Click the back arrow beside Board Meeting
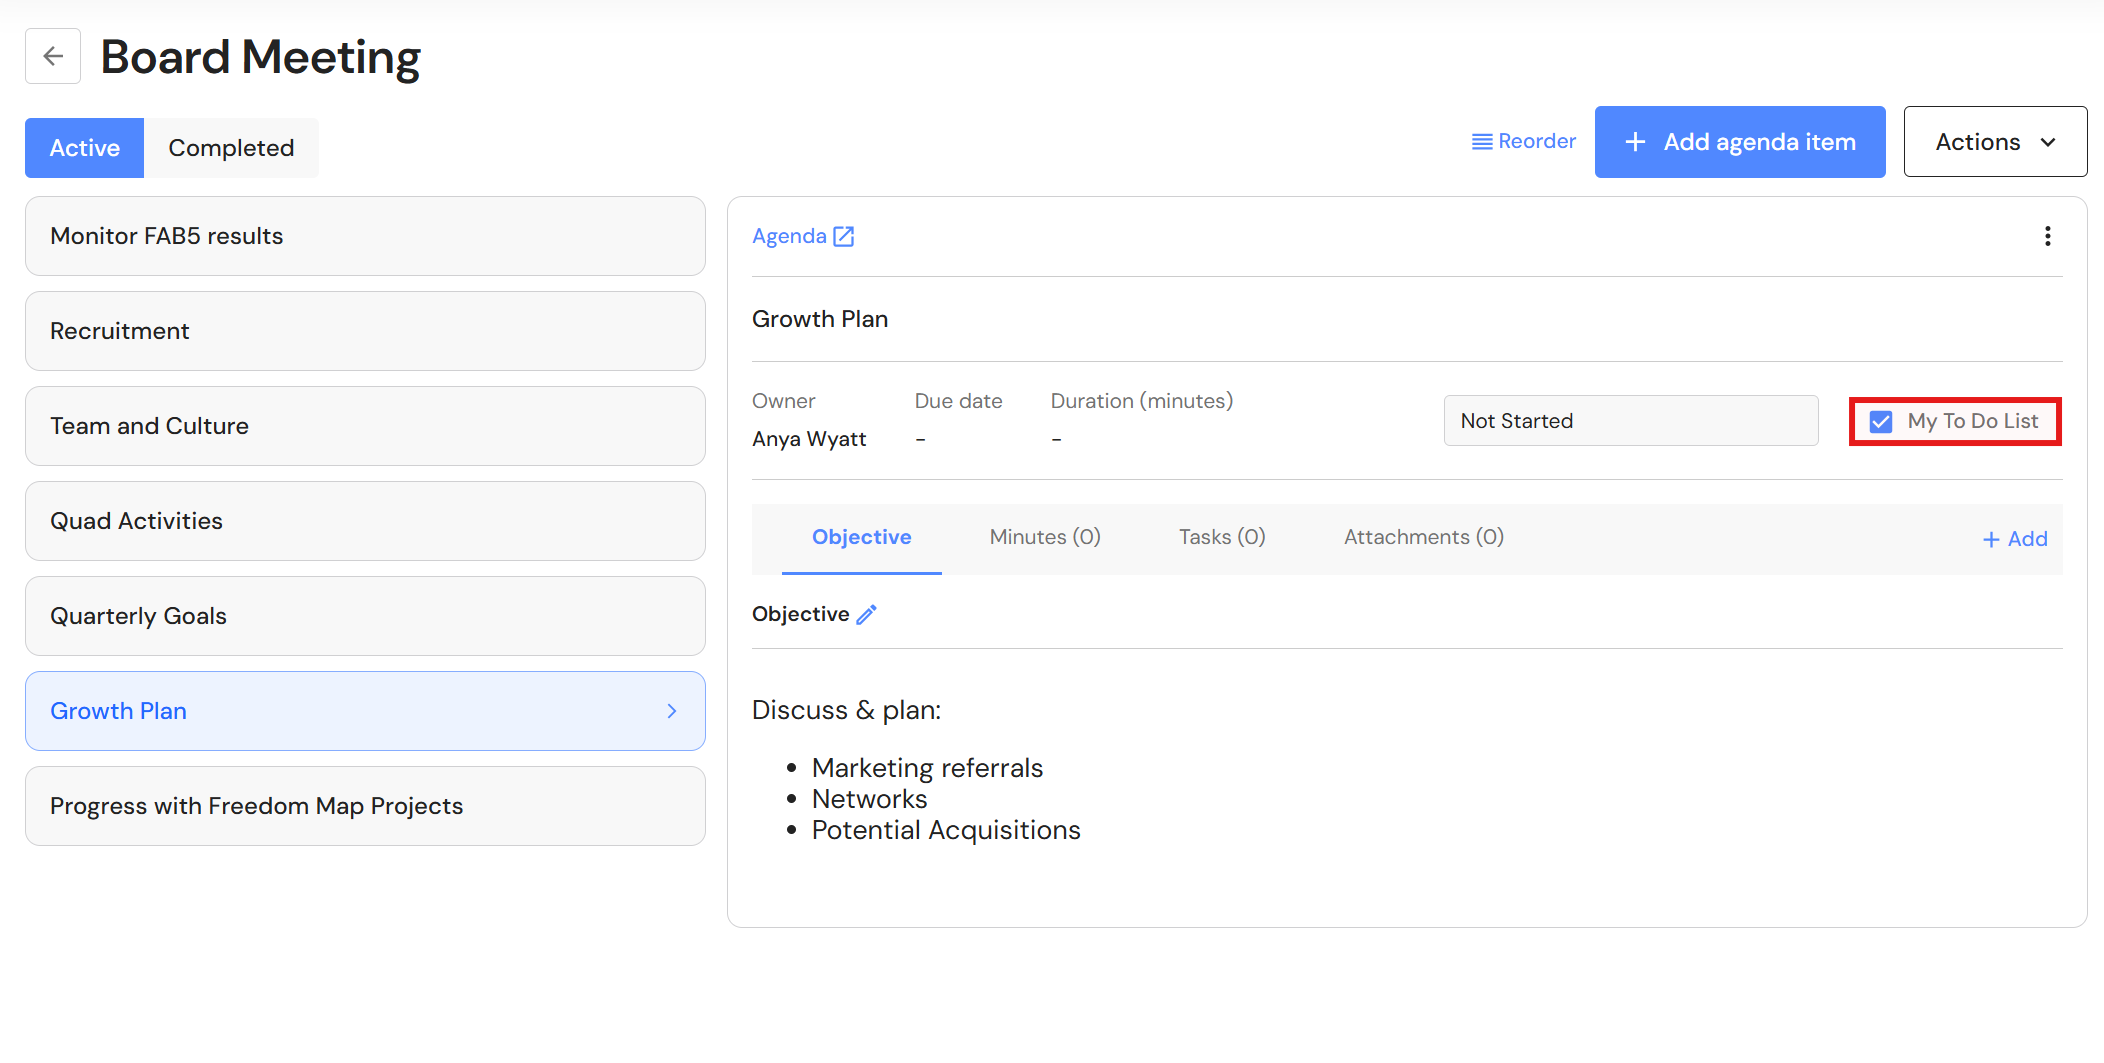 pyautogui.click(x=53, y=57)
